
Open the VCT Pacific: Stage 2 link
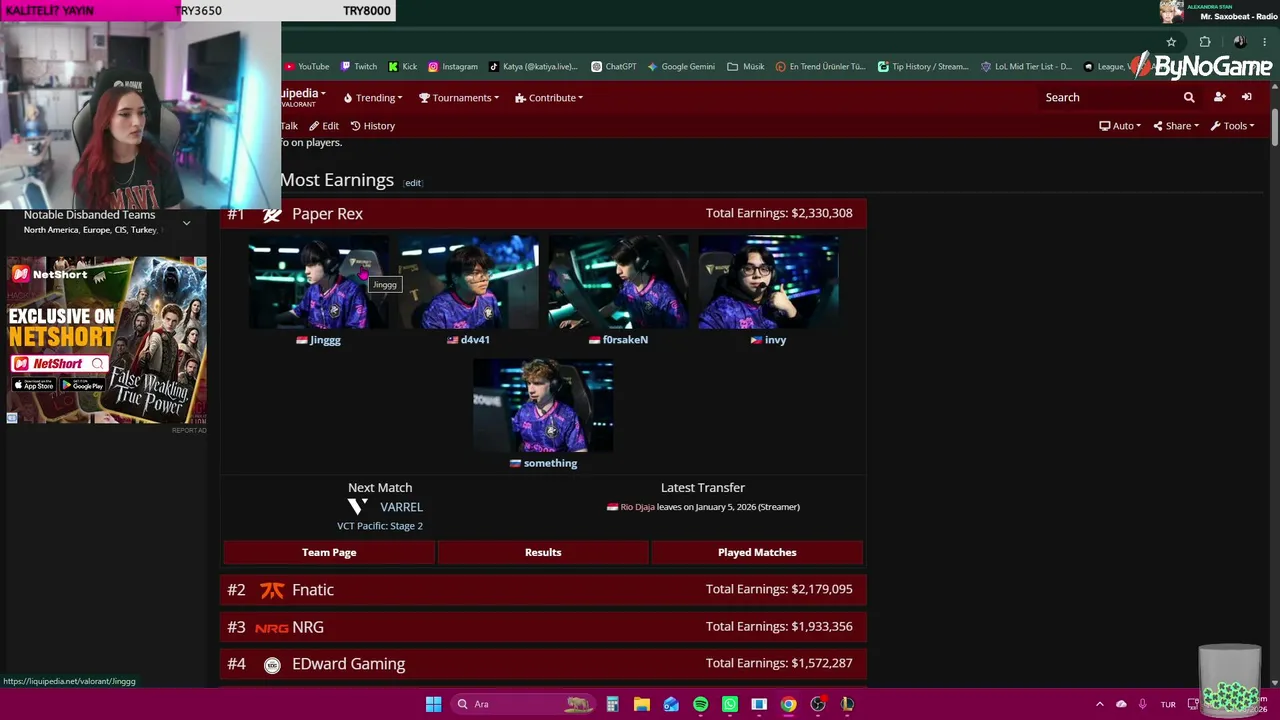pos(380,526)
